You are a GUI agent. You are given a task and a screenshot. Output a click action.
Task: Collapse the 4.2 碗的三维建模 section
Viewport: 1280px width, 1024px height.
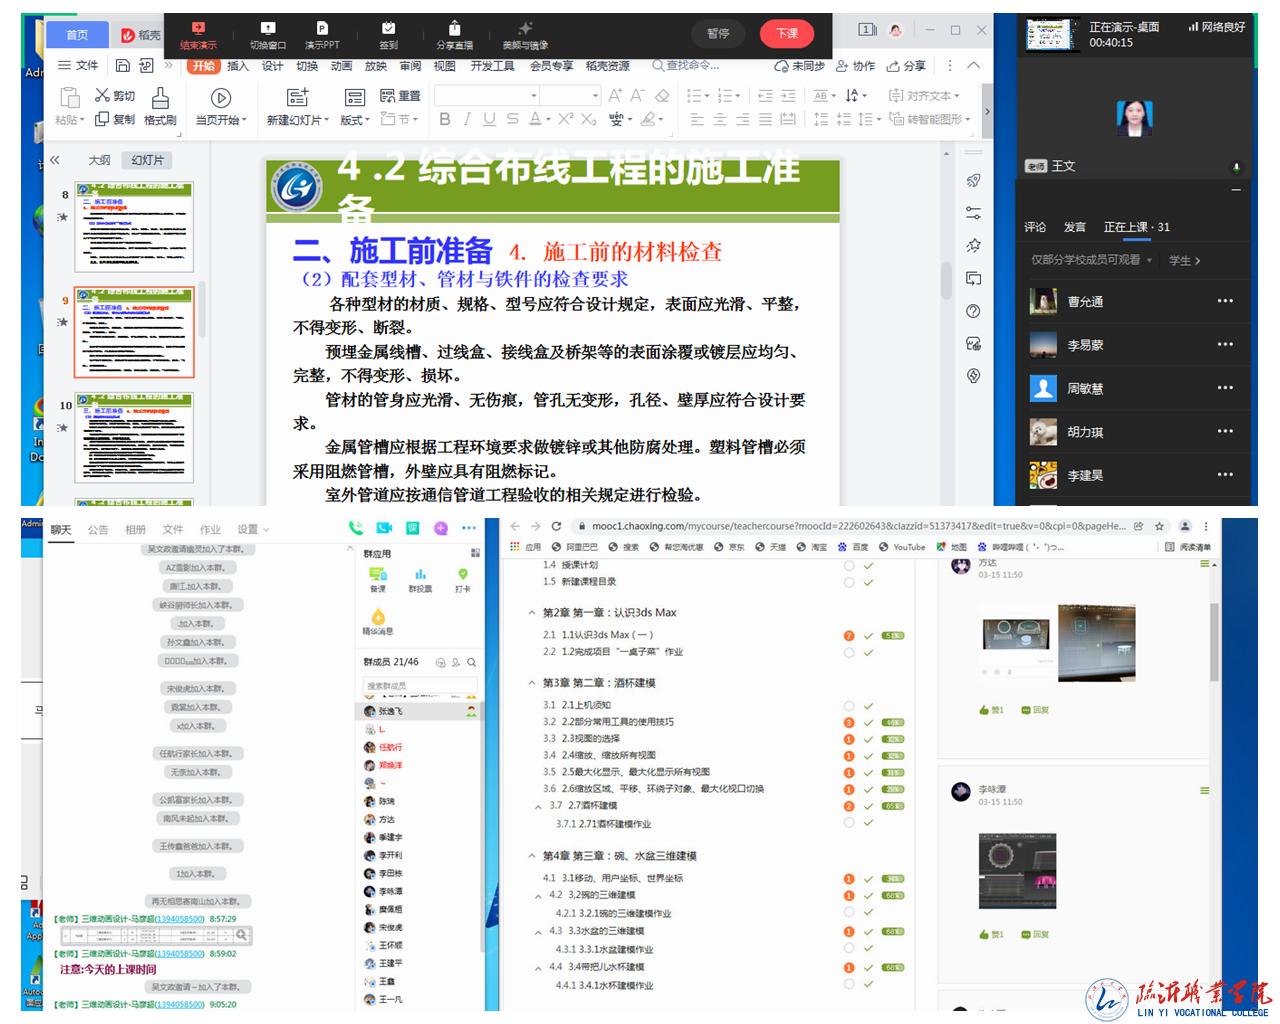(x=539, y=896)
